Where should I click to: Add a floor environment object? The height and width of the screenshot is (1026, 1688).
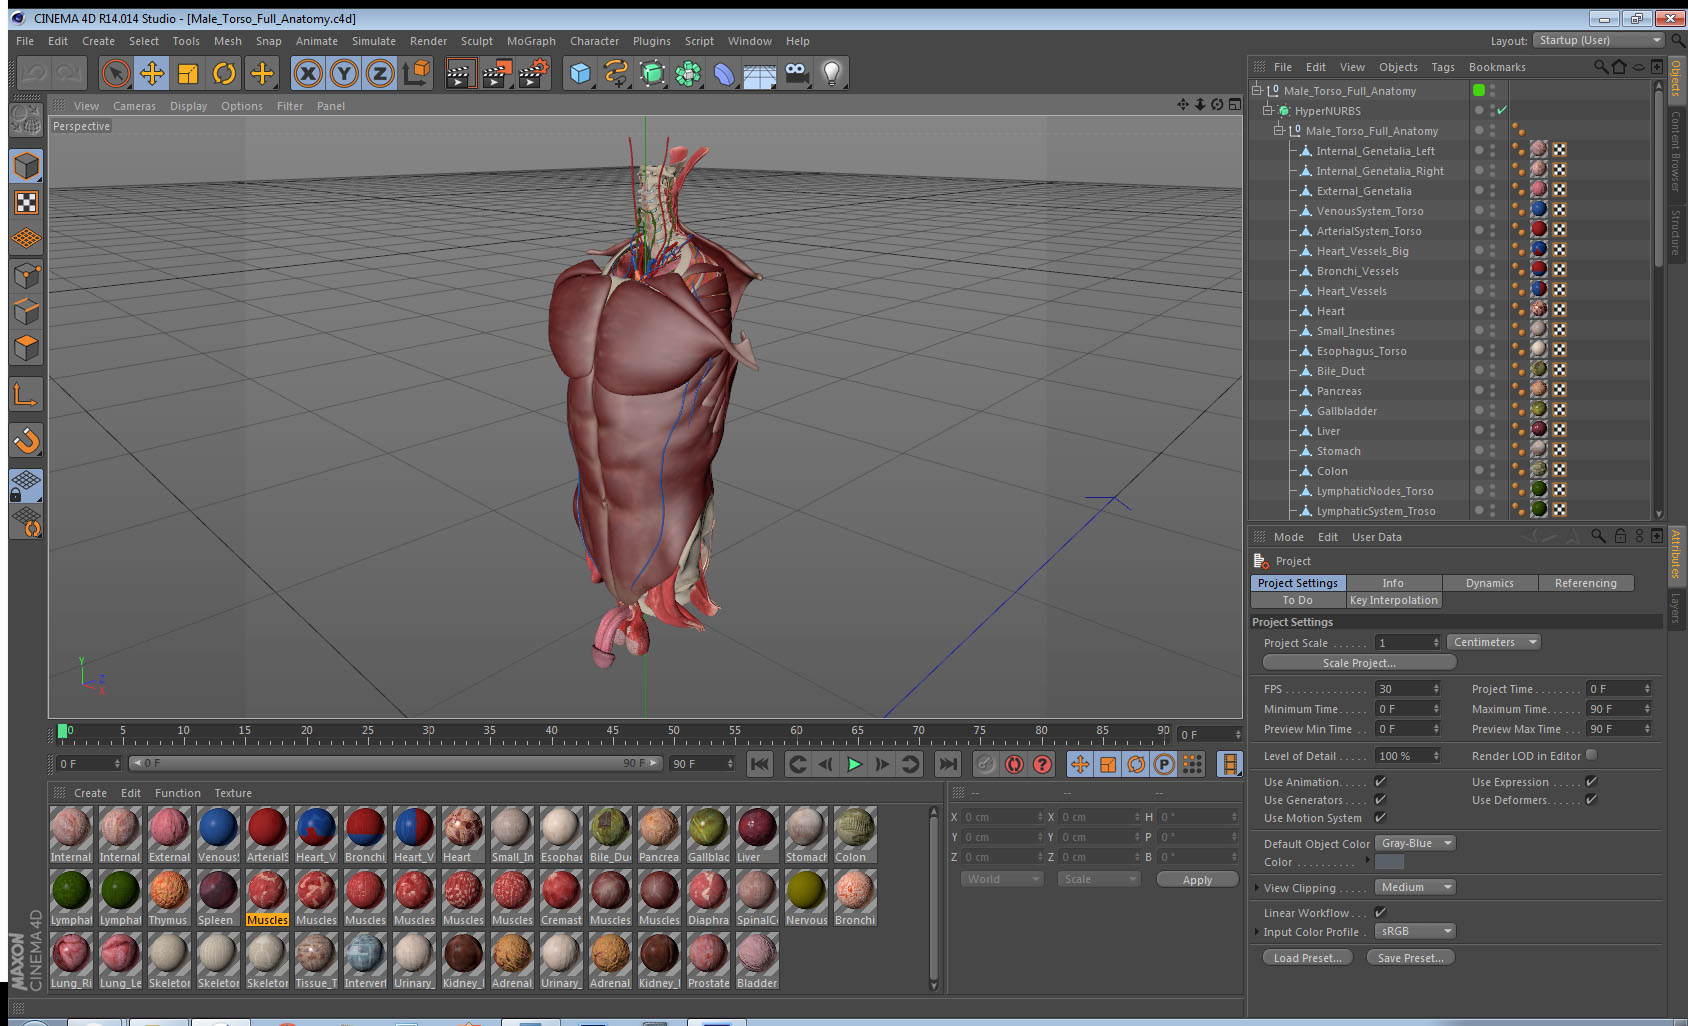click(760, 73)
